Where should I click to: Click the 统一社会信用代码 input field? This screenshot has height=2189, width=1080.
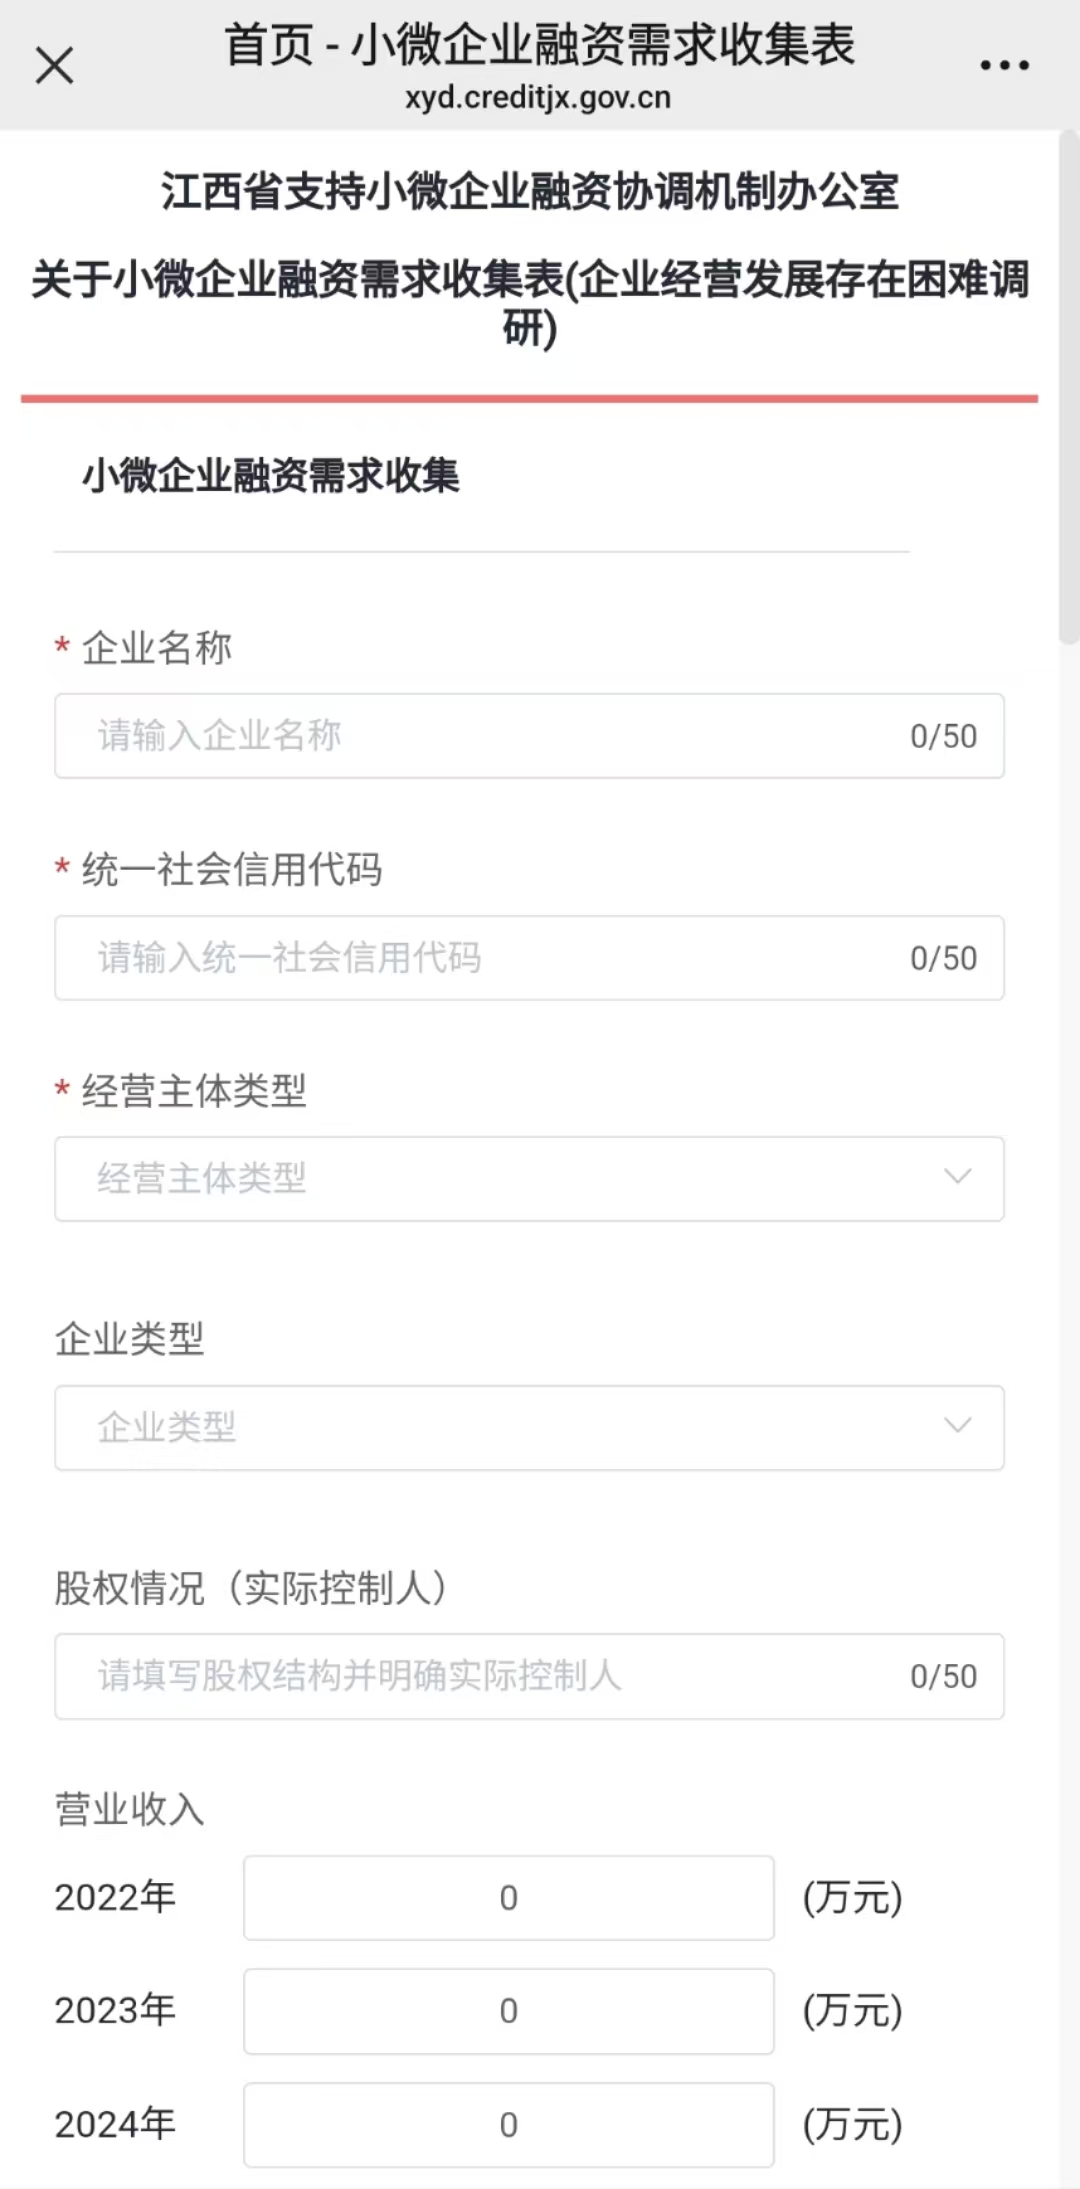pos(480,958)
